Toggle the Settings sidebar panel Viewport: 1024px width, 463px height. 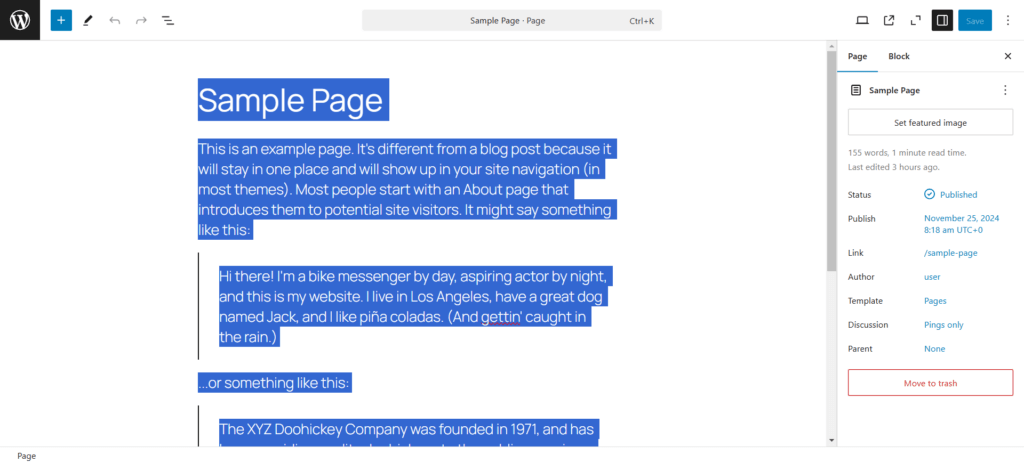(x=942, y=20)
